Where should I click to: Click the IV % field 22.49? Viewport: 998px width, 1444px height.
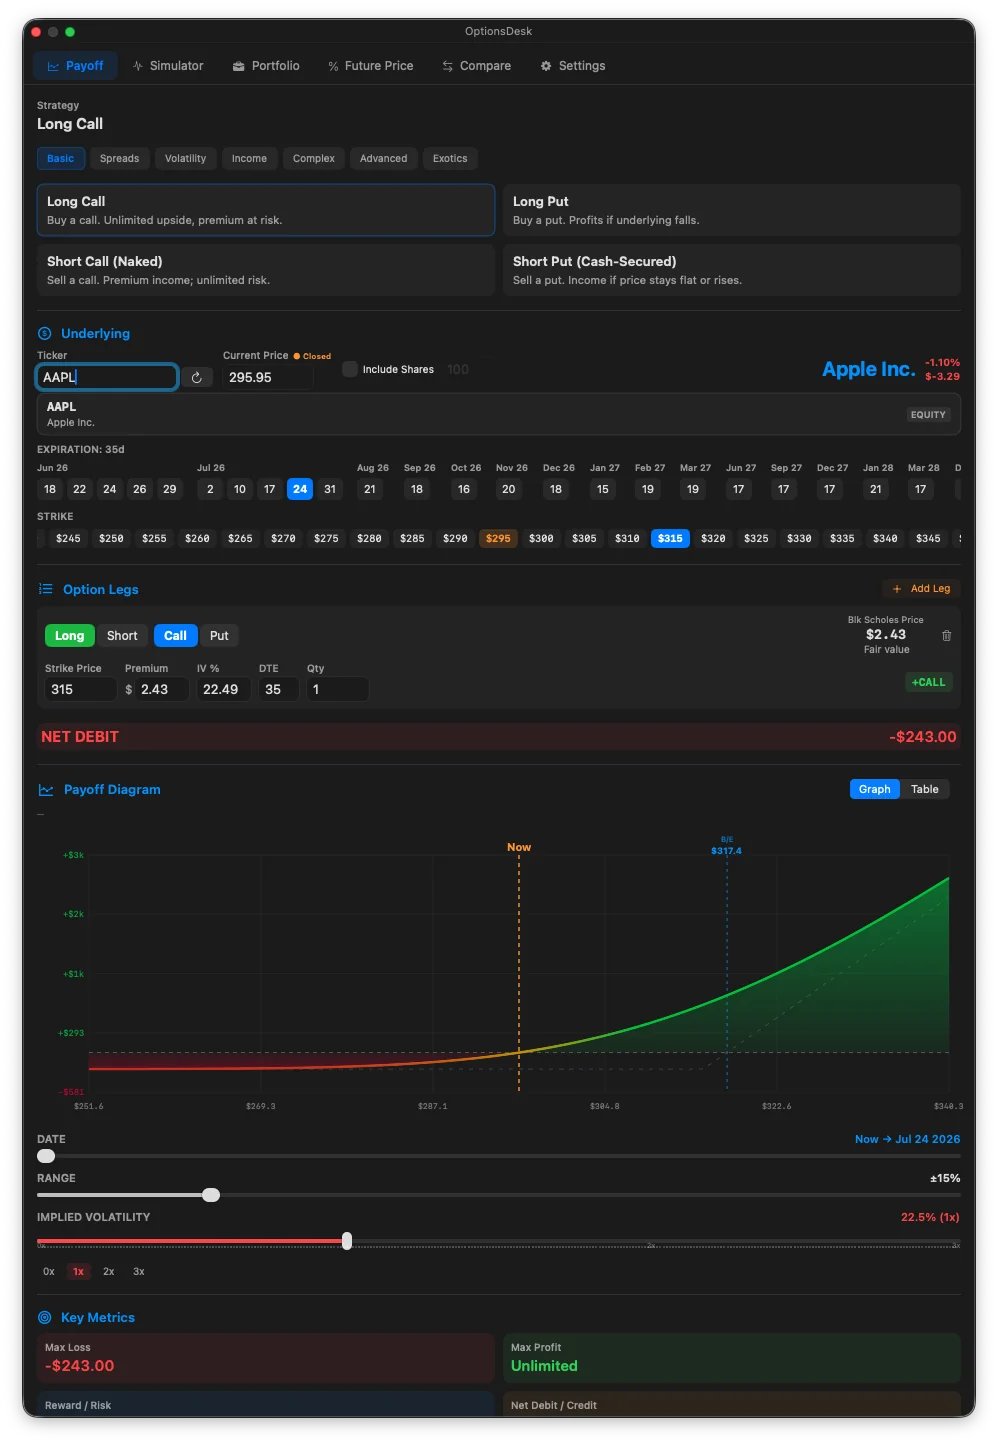[224, 689]
